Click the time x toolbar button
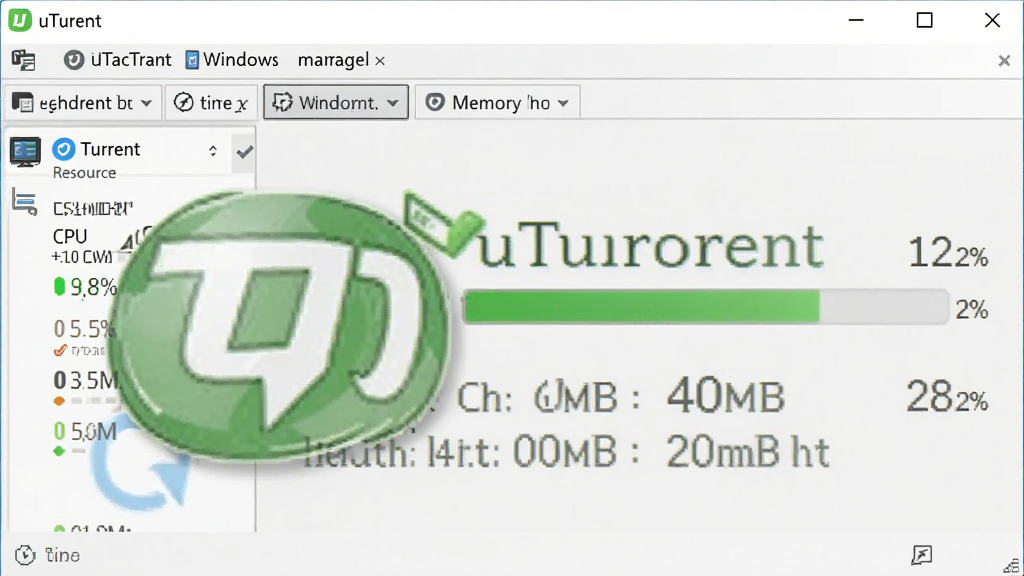1024x576 pixels. point(211,103)
